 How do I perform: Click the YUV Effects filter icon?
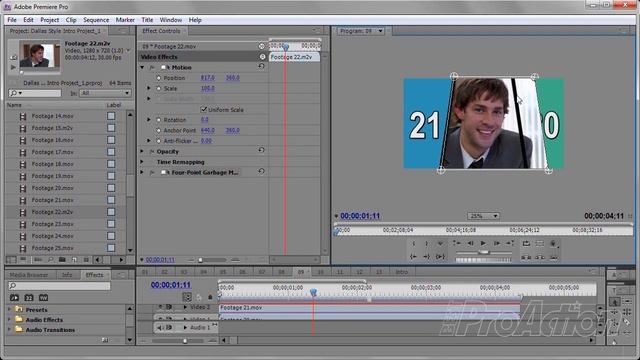(x=44, y=298)
